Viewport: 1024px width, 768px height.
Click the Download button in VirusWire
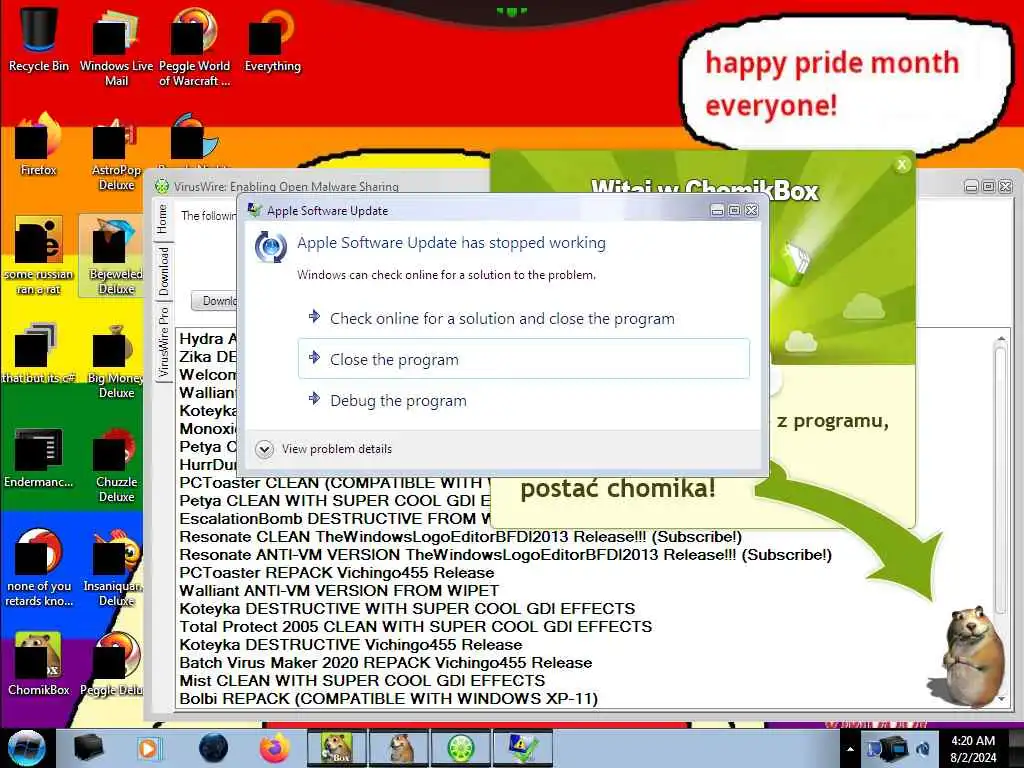215,301
